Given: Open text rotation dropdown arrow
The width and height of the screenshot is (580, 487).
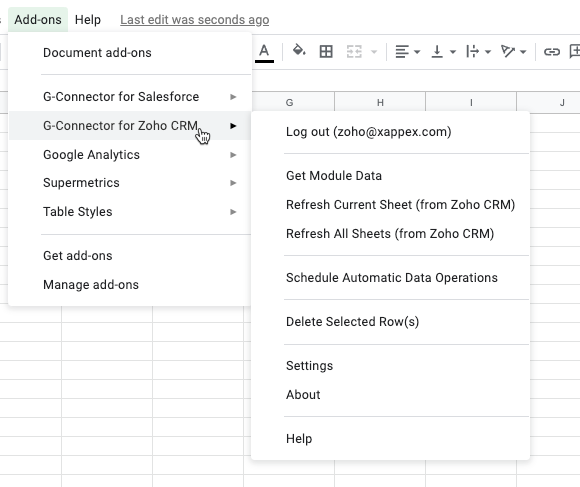Looking at the screenshot, I should (523, 52).
